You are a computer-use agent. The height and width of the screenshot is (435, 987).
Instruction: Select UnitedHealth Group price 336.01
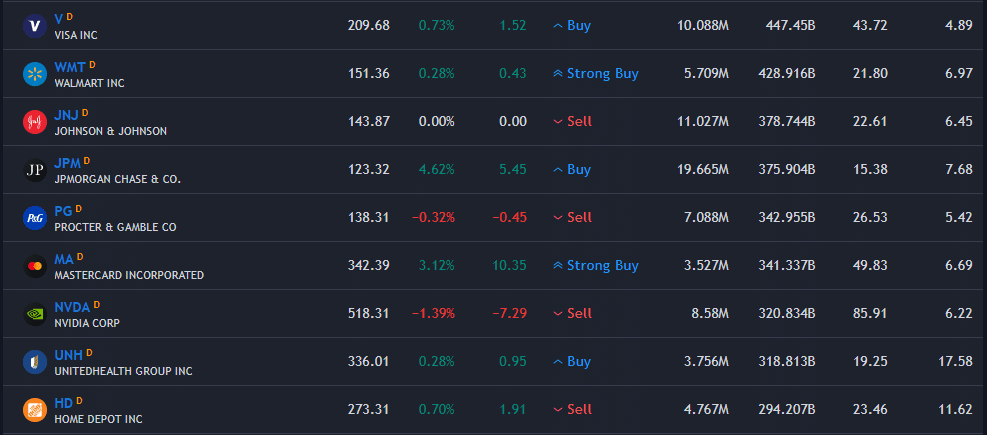tap(368, 362)
